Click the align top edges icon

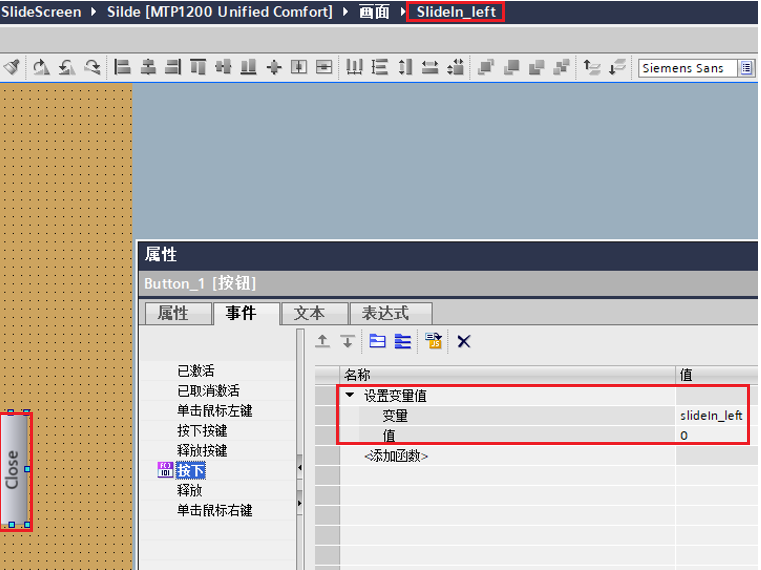[198, 67]
